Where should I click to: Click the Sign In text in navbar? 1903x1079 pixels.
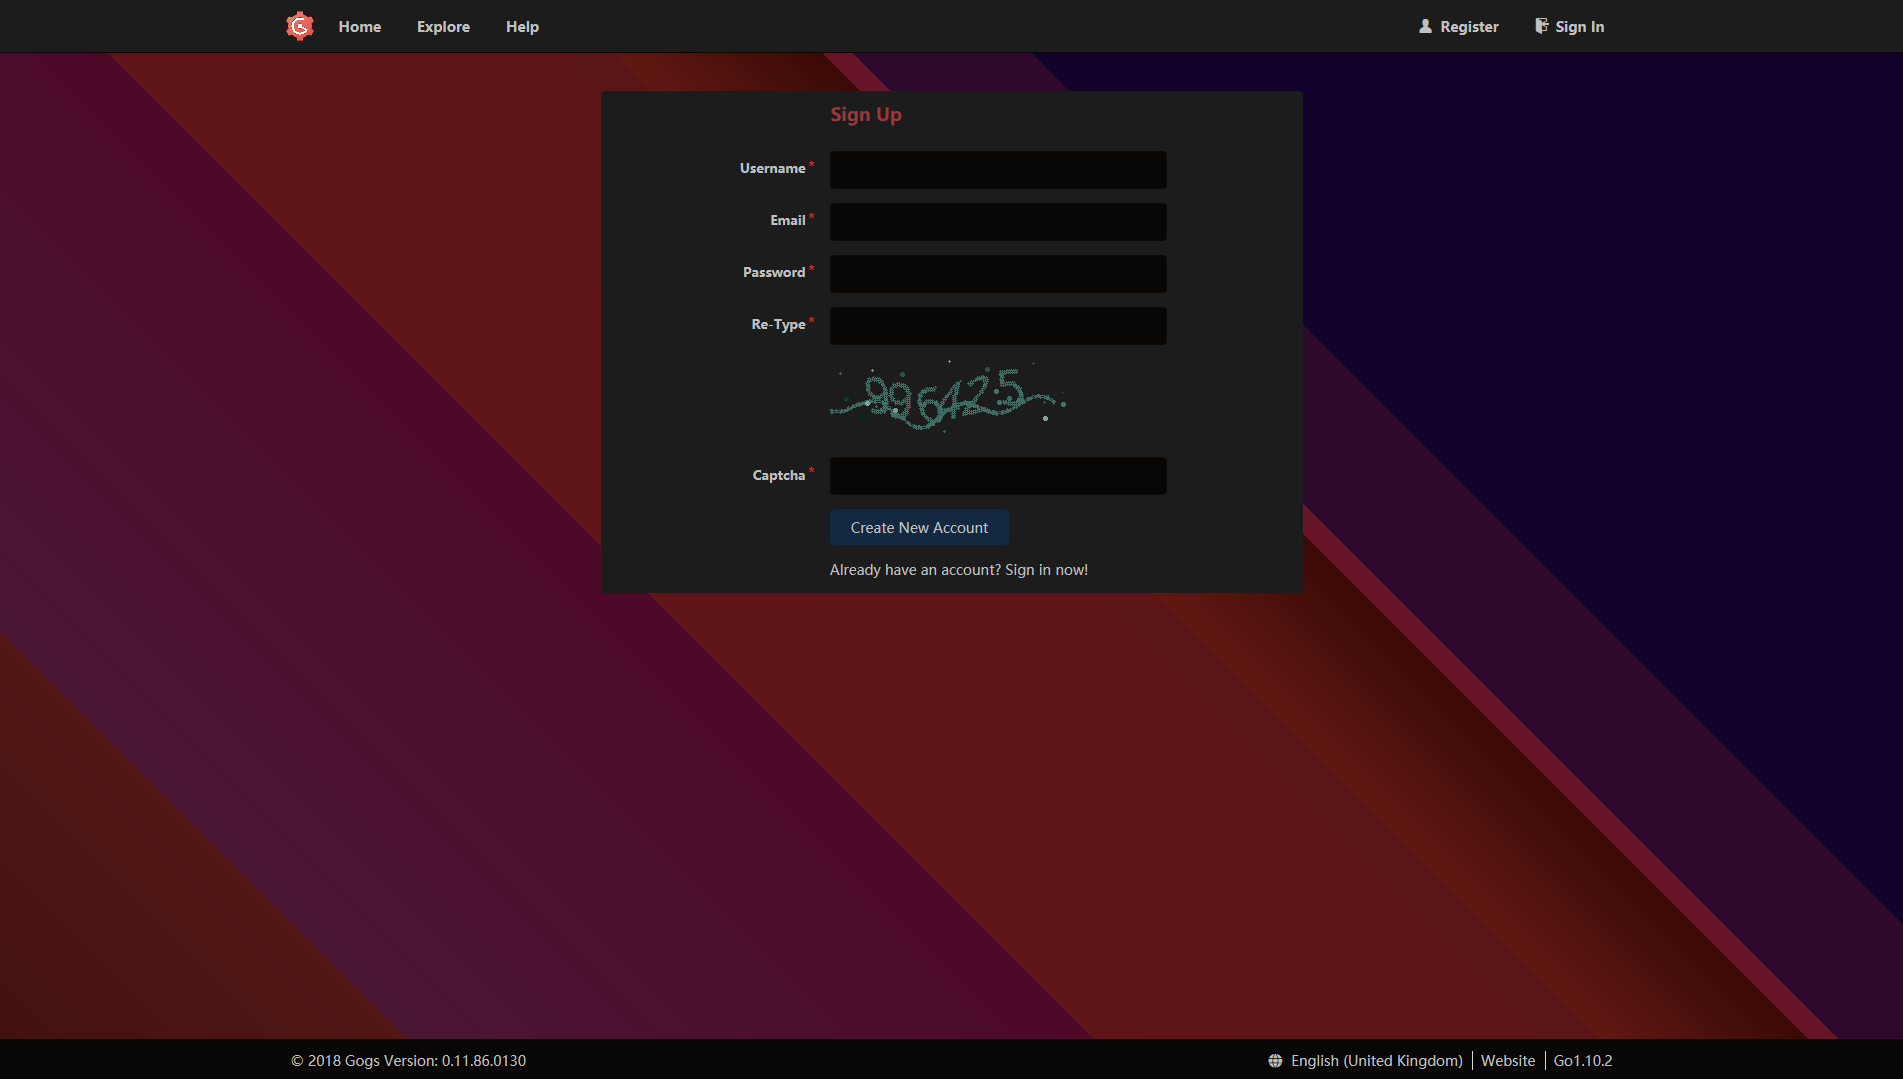click(x=1579, y=27)
